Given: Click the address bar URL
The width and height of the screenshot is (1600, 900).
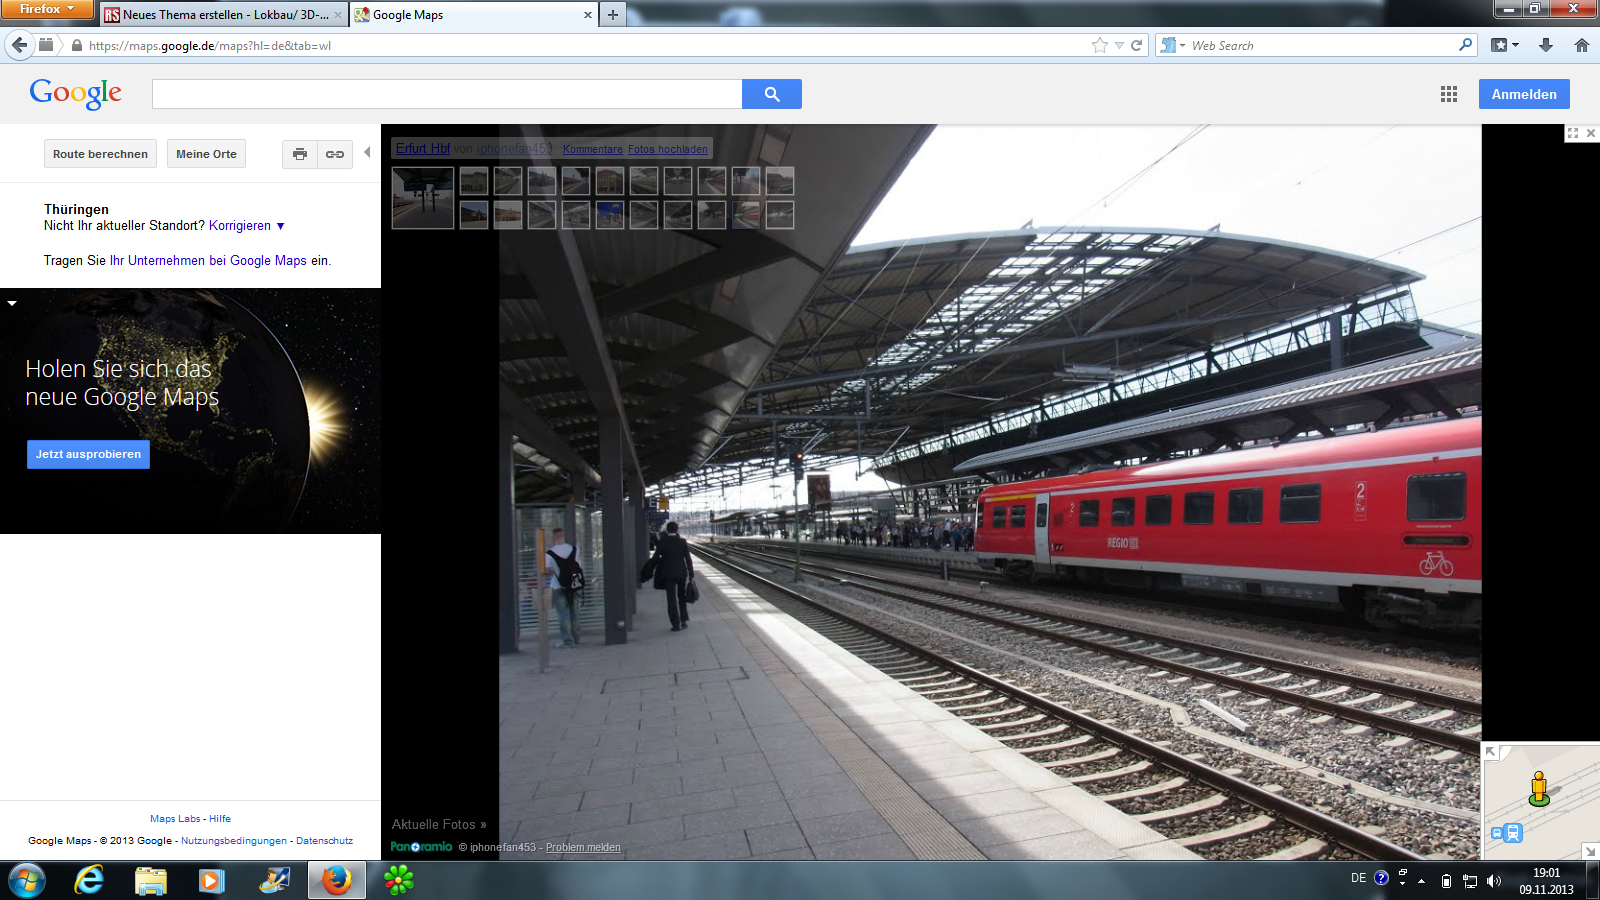Looking at the screenshot, I should pyautogui.click(x=210, y=46).
